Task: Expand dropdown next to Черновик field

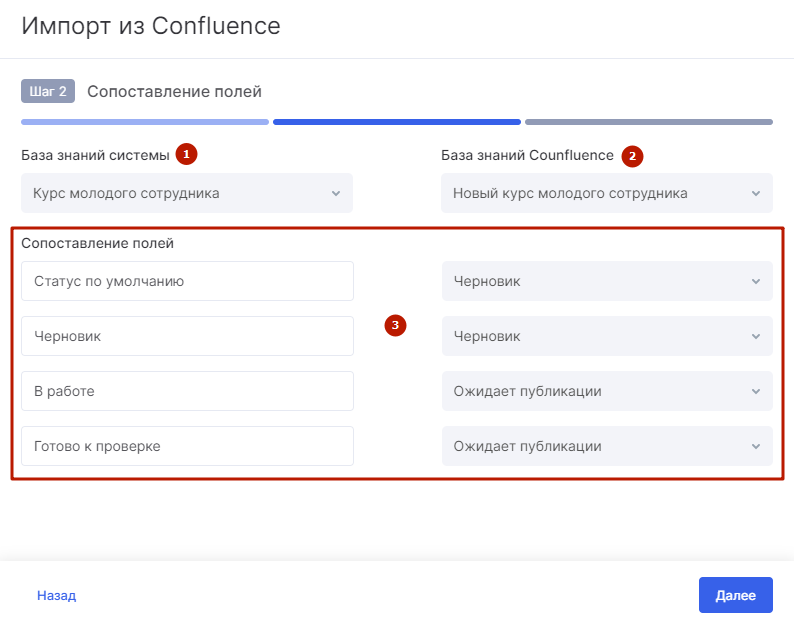Action: [606, 336]
